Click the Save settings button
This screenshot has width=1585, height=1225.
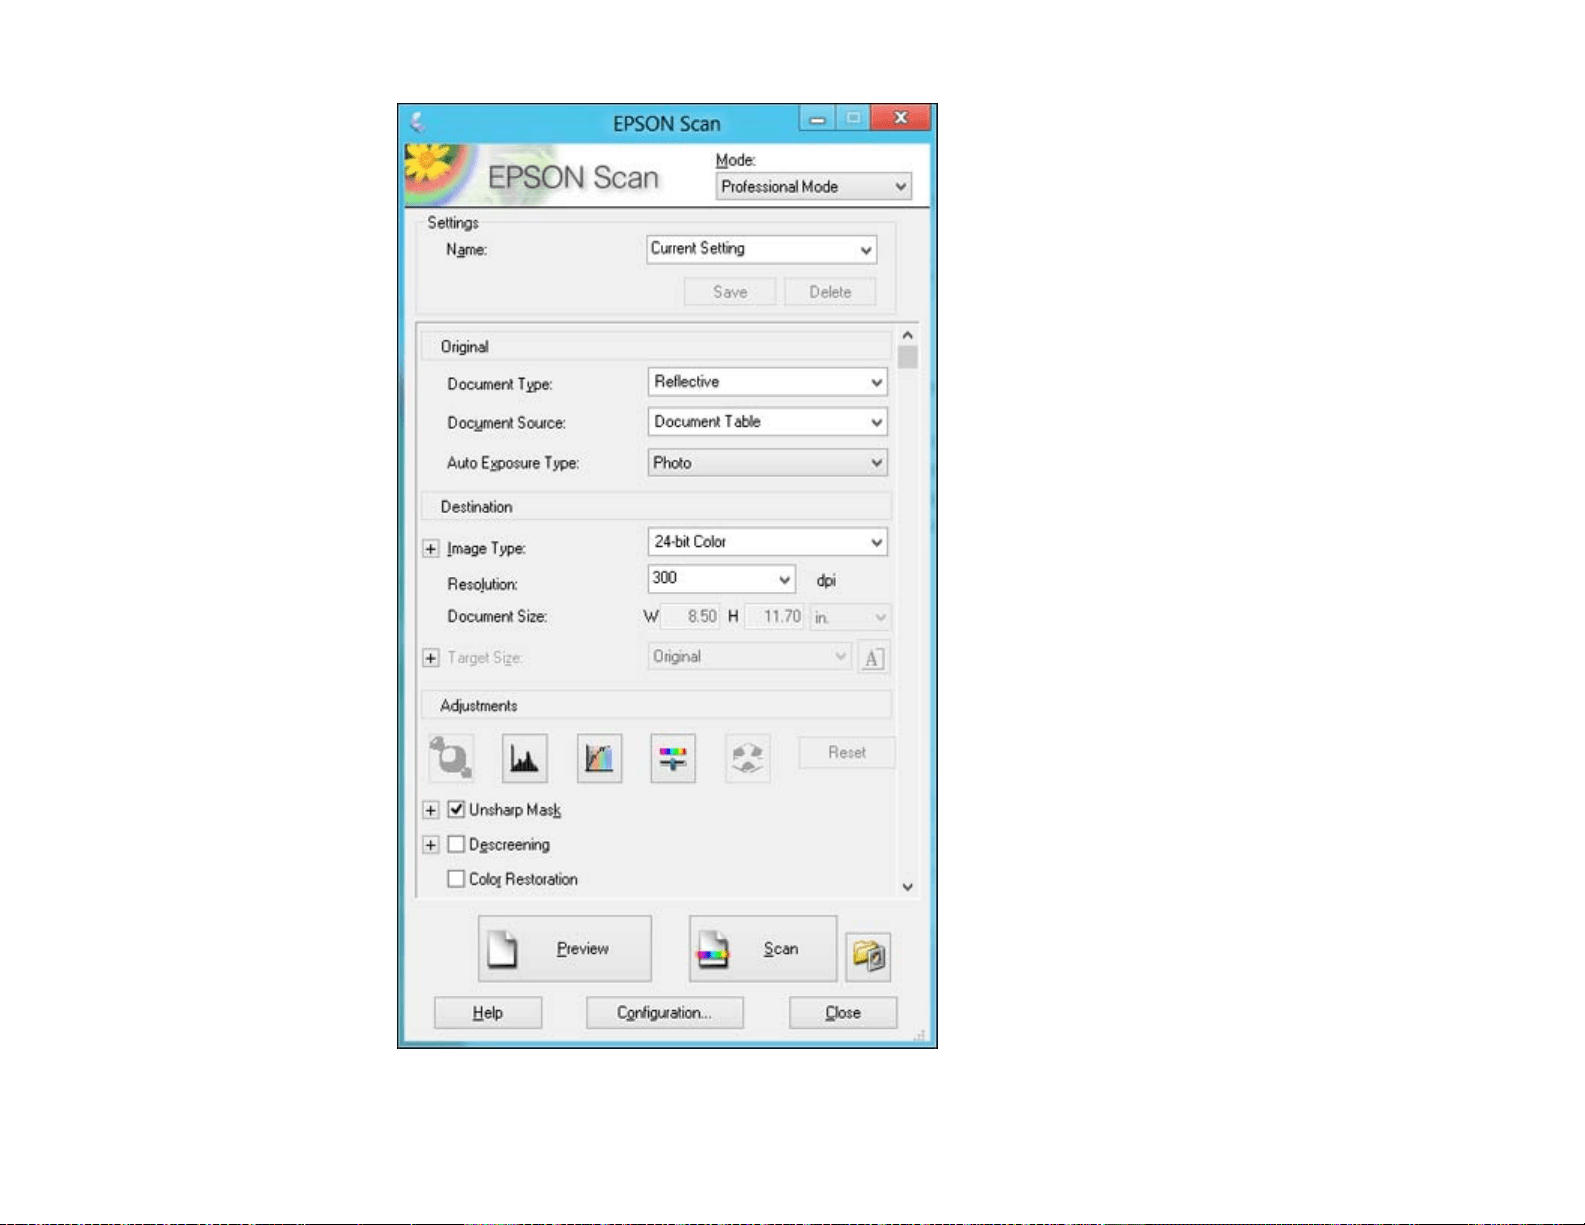click(x=730, y=292)
